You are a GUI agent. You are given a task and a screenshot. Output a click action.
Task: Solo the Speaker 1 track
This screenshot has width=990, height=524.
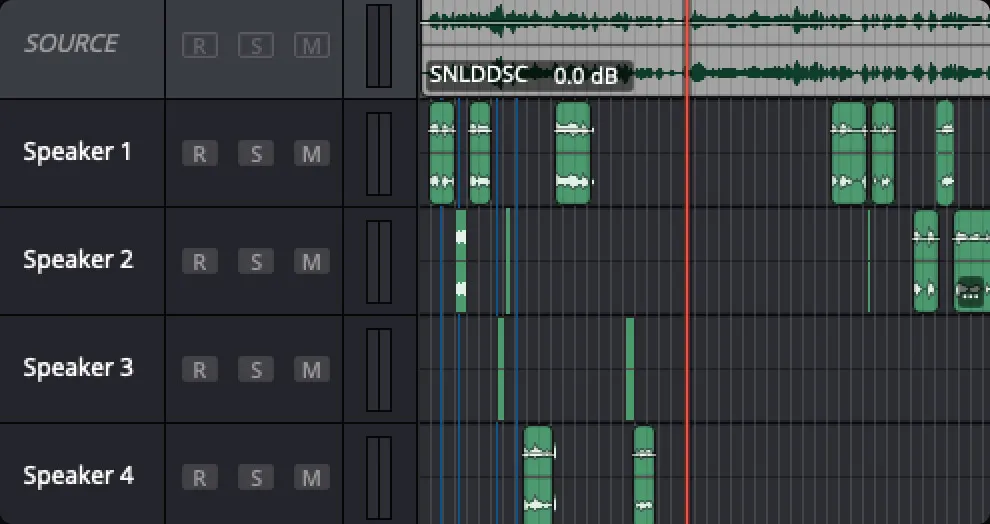click(256, 154)
